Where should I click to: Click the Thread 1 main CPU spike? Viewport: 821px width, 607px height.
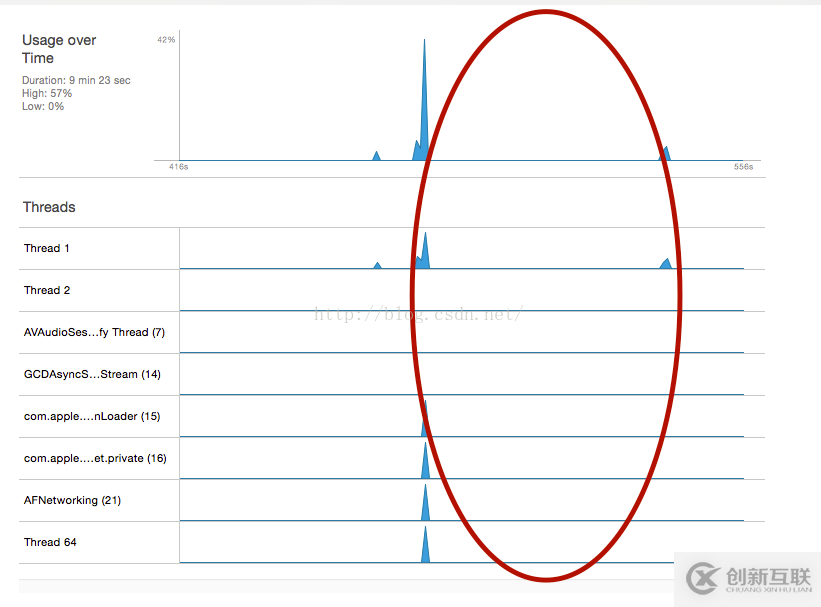[425, 254]
